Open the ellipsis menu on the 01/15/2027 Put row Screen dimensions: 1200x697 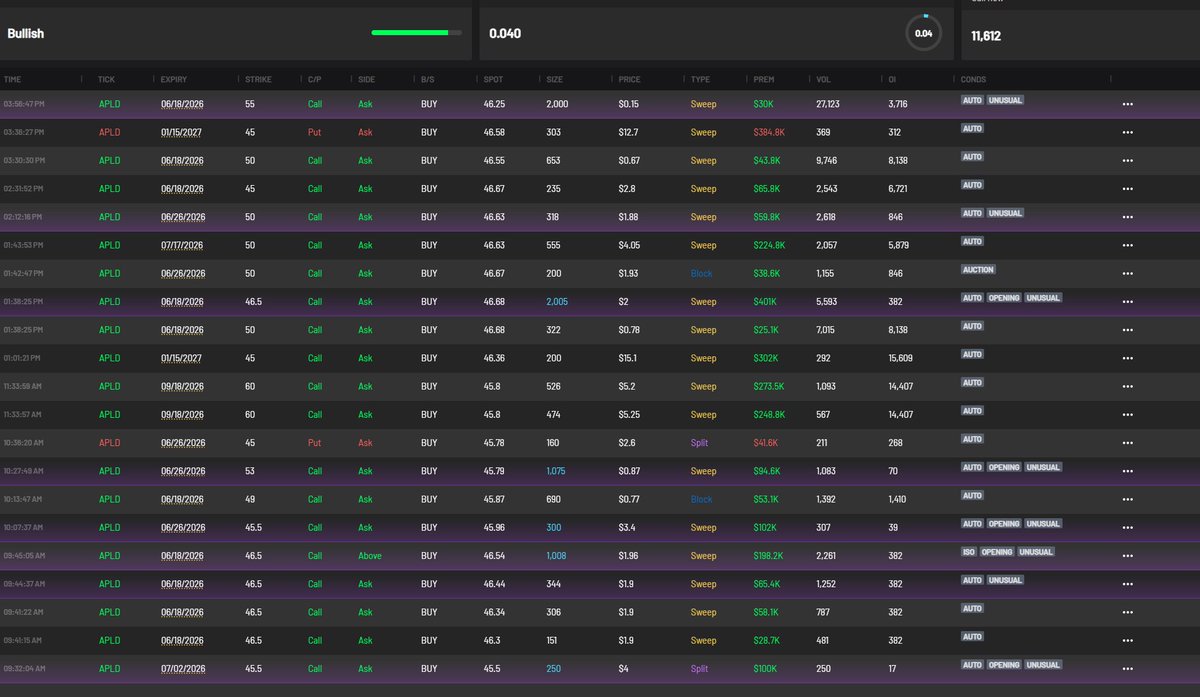click(1127, 132)
